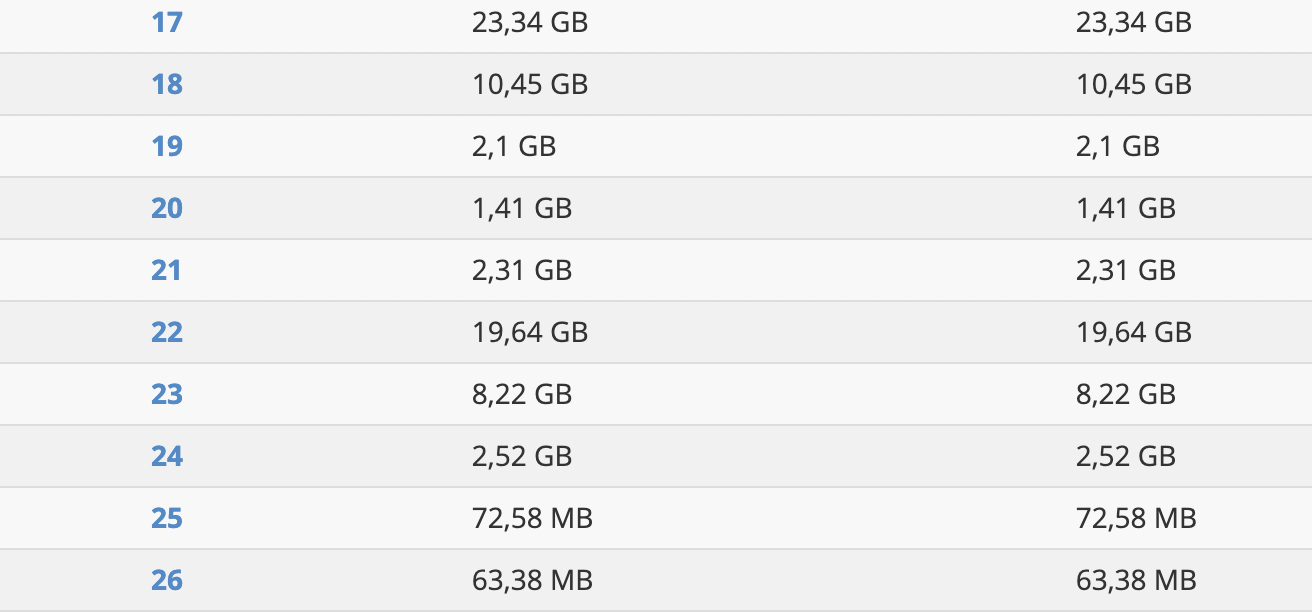1312x612 pixels.
Task: Open entry 19 in the table
Action: click(x=167, y=146)
